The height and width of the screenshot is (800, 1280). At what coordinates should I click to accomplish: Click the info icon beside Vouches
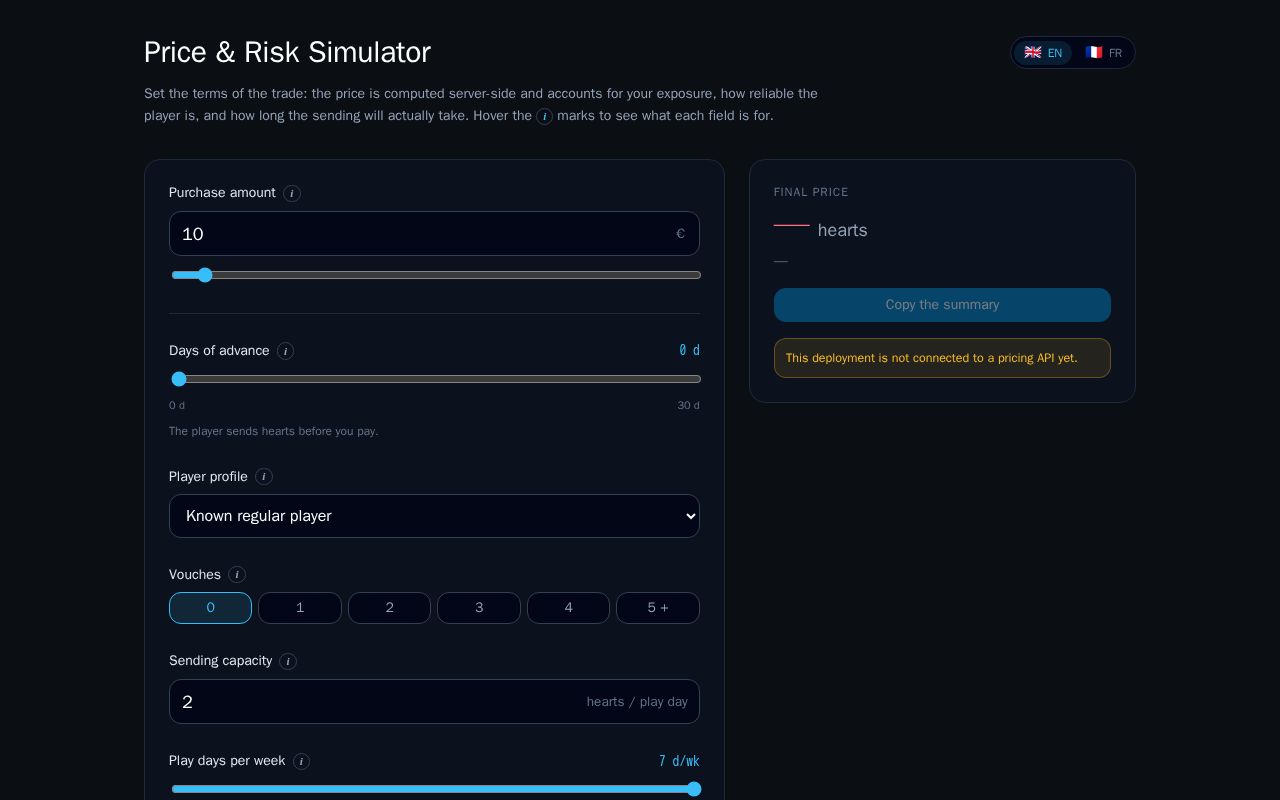[x=237, y=575]
